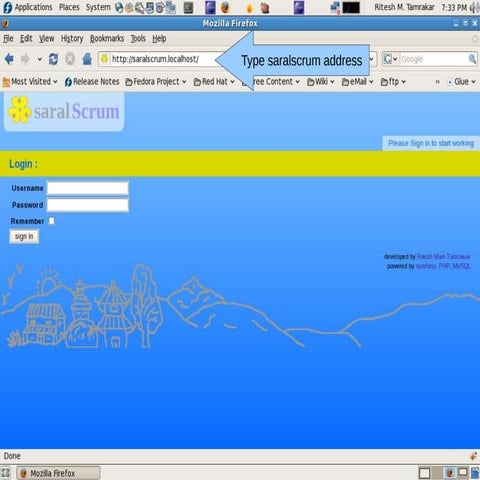The height and width of the screenshot is (480, 480).
Task: Click the 7:33 PM clock
Action: tap(454, 7)
